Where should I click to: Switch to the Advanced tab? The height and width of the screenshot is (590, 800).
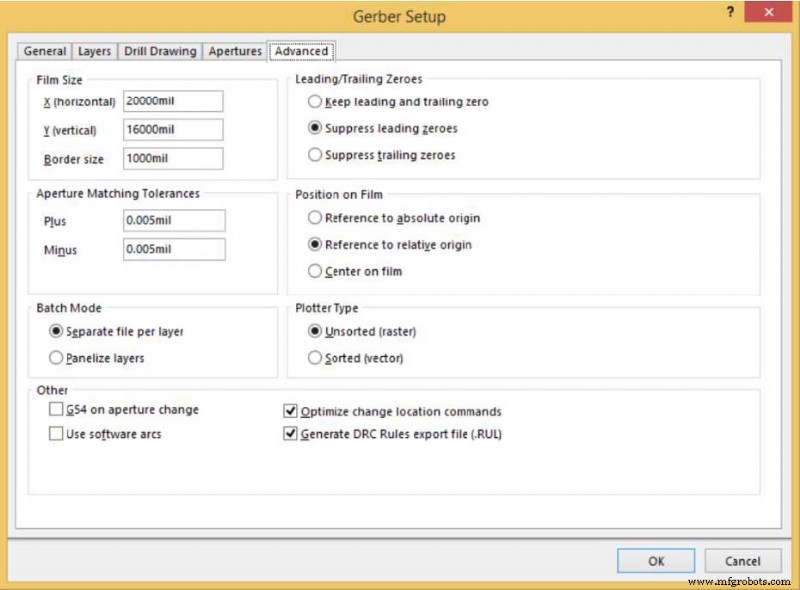pos(302,51)
